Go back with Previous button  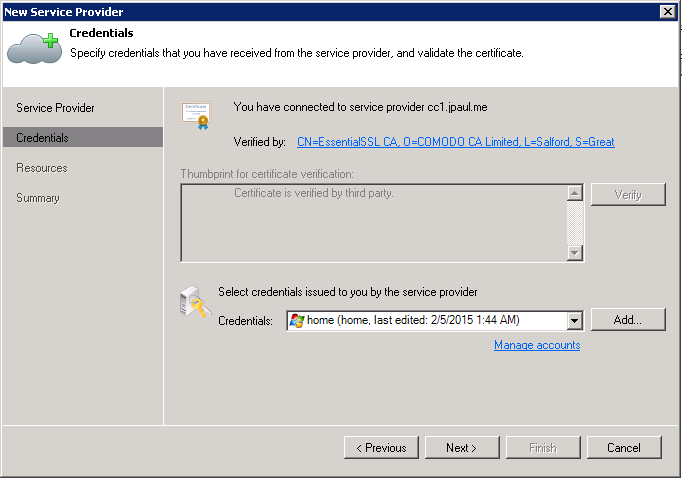tap(381, 448)
